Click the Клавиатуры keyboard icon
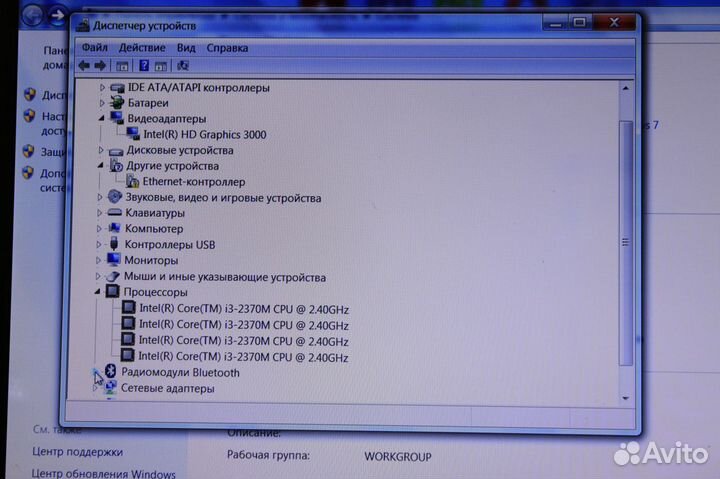This screenshot has height=479, width=720. tap(114, 213)
